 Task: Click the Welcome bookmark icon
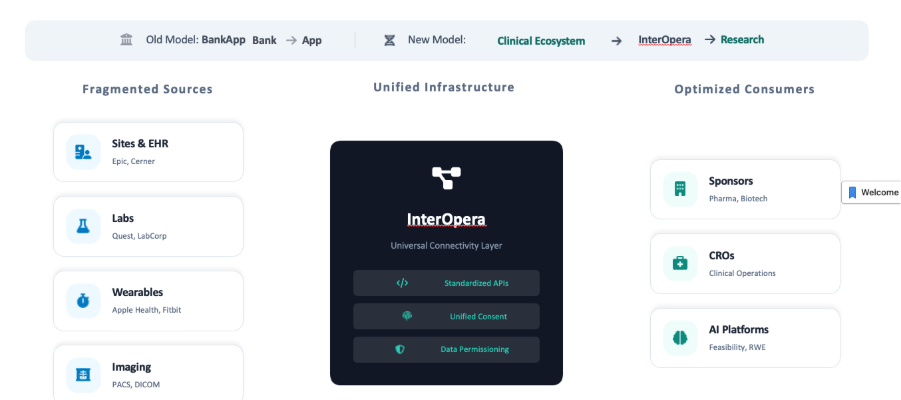pos(852,193)
